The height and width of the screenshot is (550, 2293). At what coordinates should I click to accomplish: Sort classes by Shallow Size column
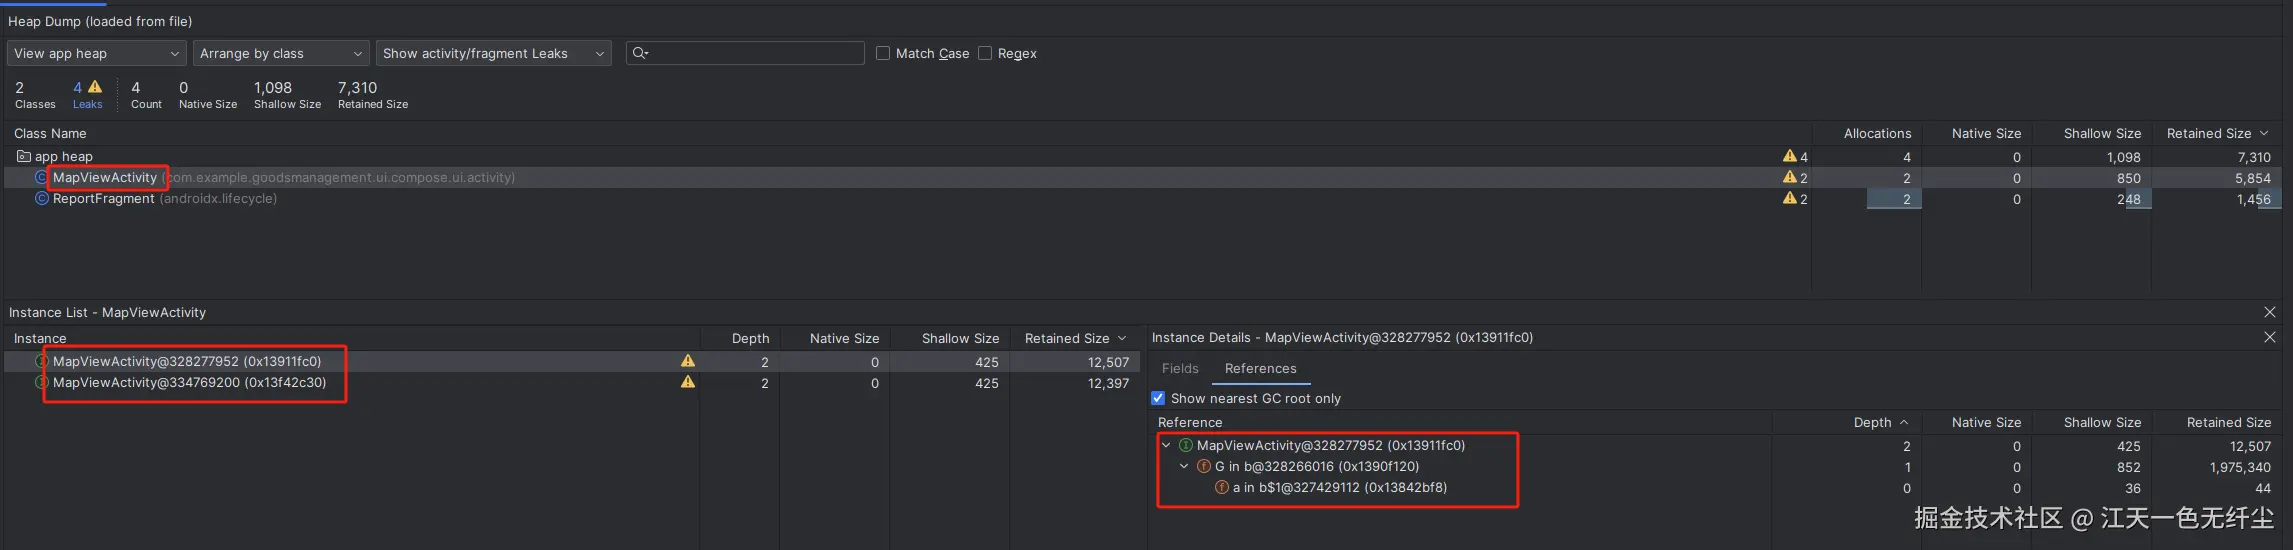coord(2102,133)
